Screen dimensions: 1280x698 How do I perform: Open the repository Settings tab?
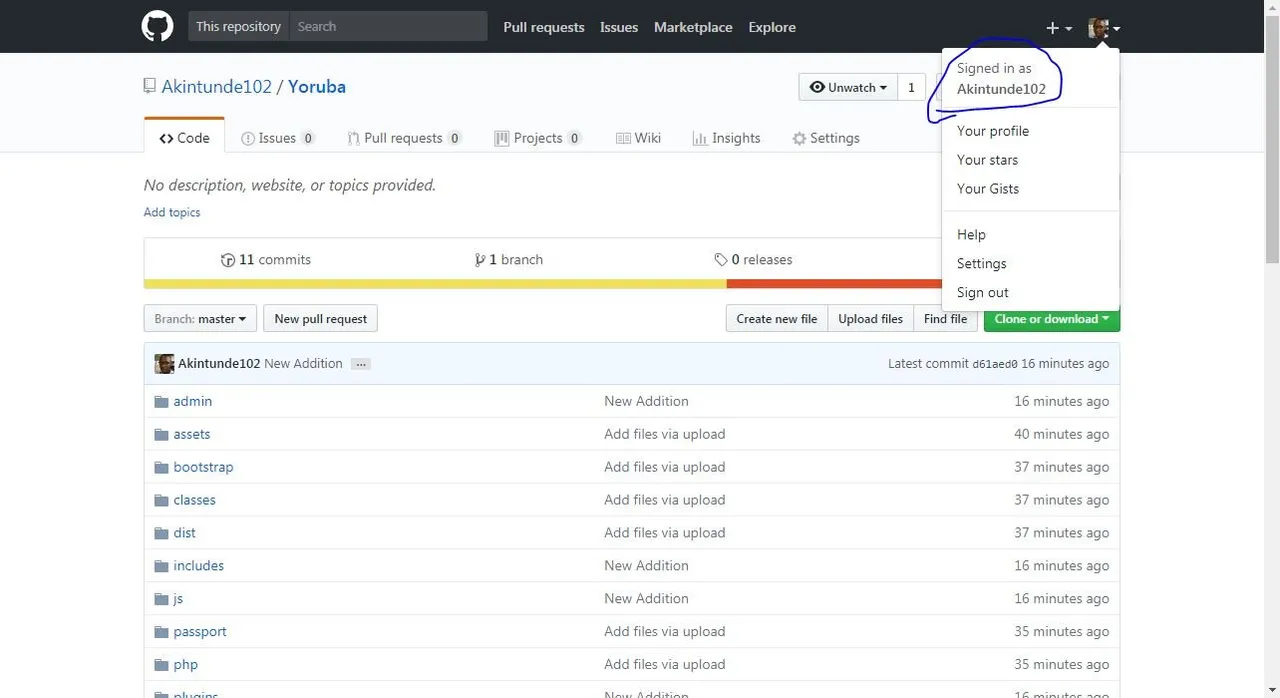(x=826, y=138)
